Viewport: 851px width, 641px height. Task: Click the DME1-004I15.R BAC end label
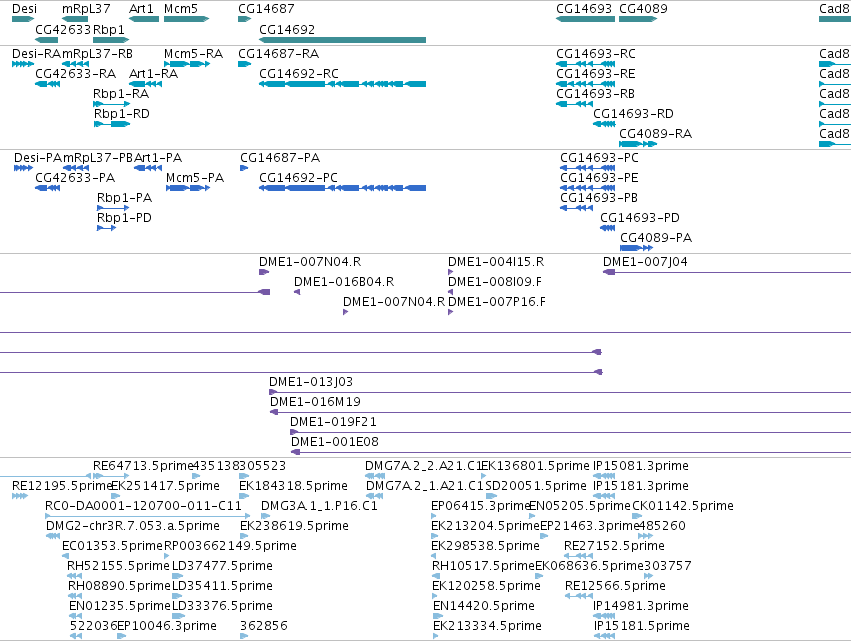click(x=496, y=262)
